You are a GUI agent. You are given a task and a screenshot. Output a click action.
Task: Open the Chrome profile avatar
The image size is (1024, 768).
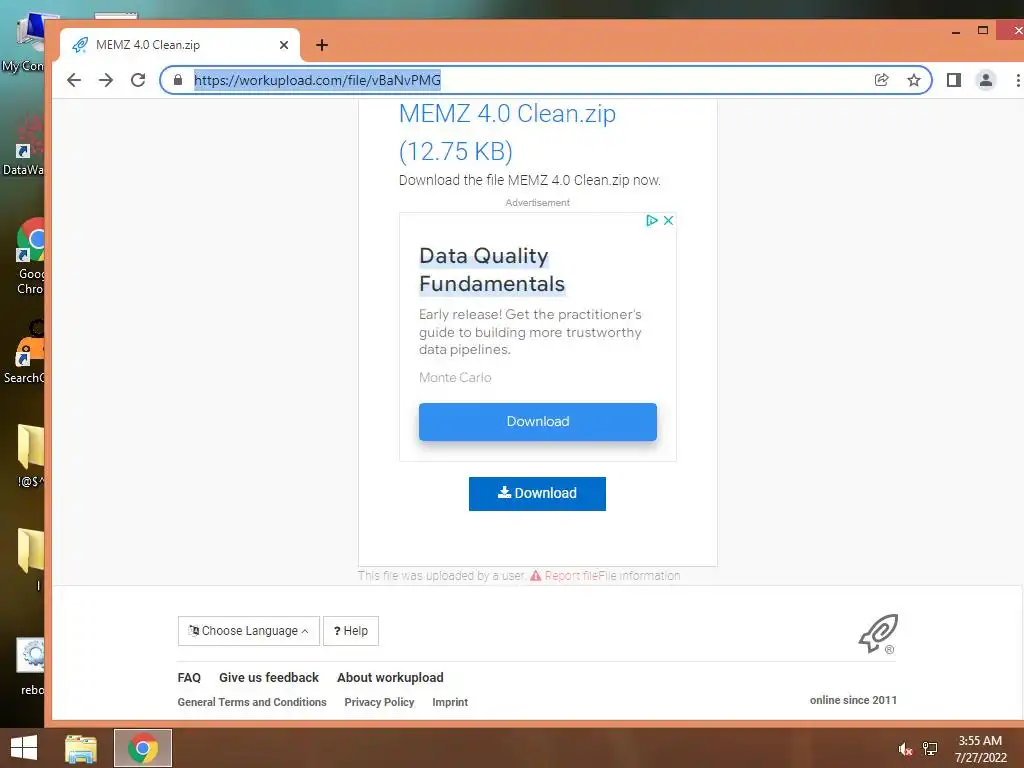pyautogui.click(x=985, y=80)
